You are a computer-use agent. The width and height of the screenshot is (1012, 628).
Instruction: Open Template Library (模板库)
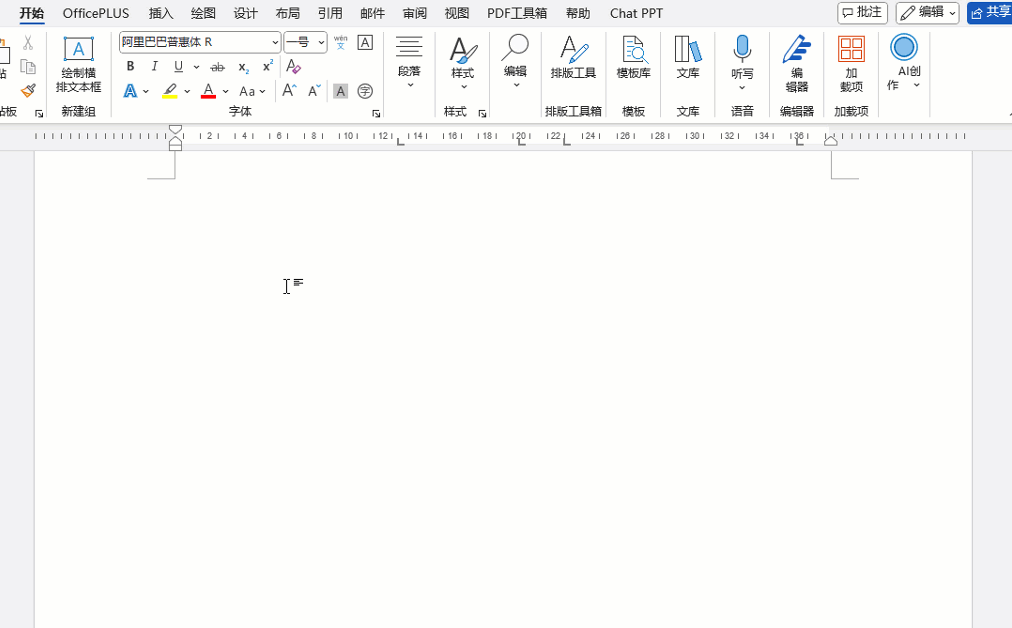coord(633,58)
